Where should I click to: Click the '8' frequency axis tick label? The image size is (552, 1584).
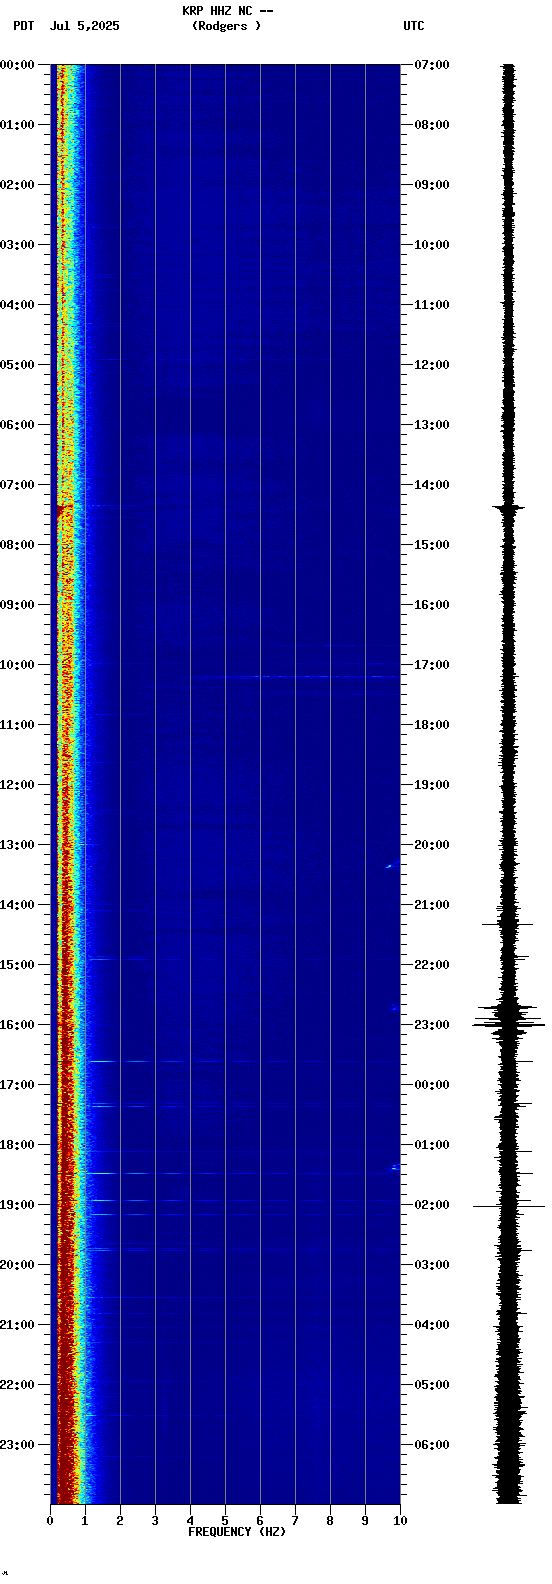pyautogui.click(x=330, y=1521)
